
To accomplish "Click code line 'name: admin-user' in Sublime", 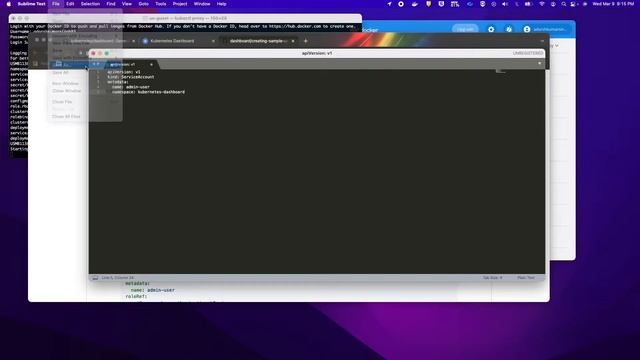I will [x=131, y=87].
